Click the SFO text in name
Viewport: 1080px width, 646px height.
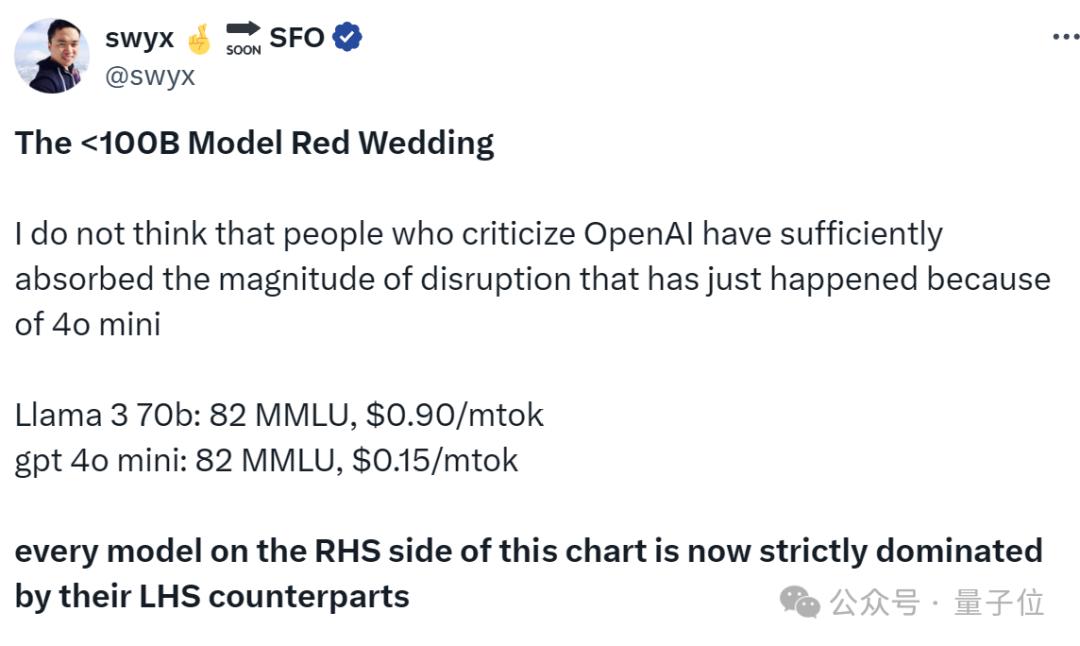coord(296,38)
